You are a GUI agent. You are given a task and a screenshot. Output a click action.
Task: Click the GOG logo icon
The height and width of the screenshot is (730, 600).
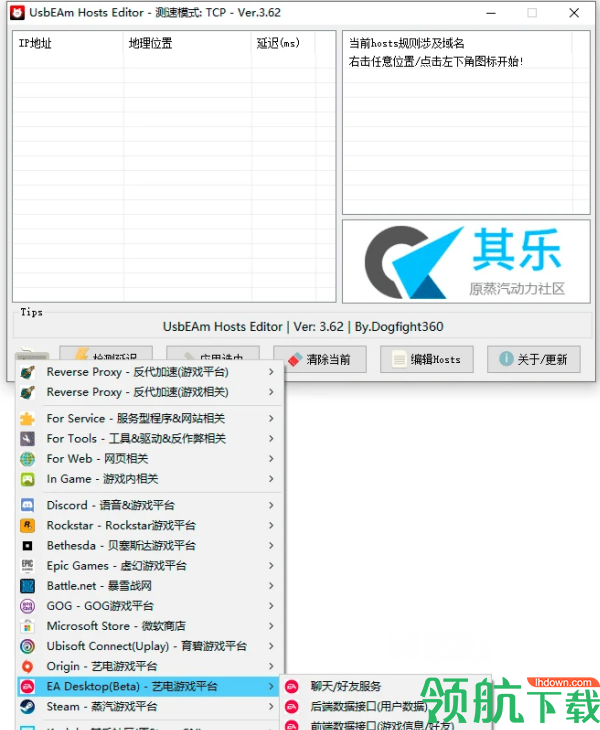pyautogui.click(x=27, y=606)
